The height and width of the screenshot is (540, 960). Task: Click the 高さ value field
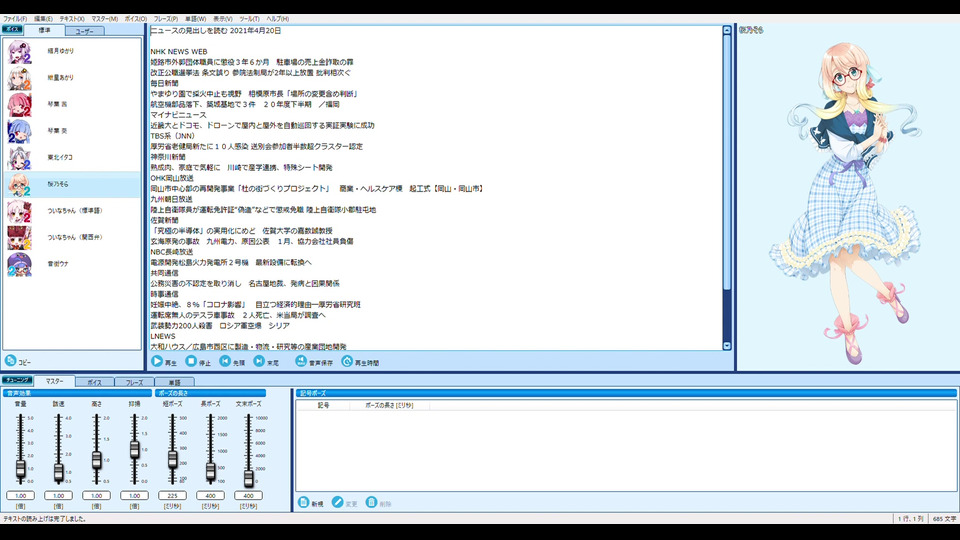pos(96,495)
